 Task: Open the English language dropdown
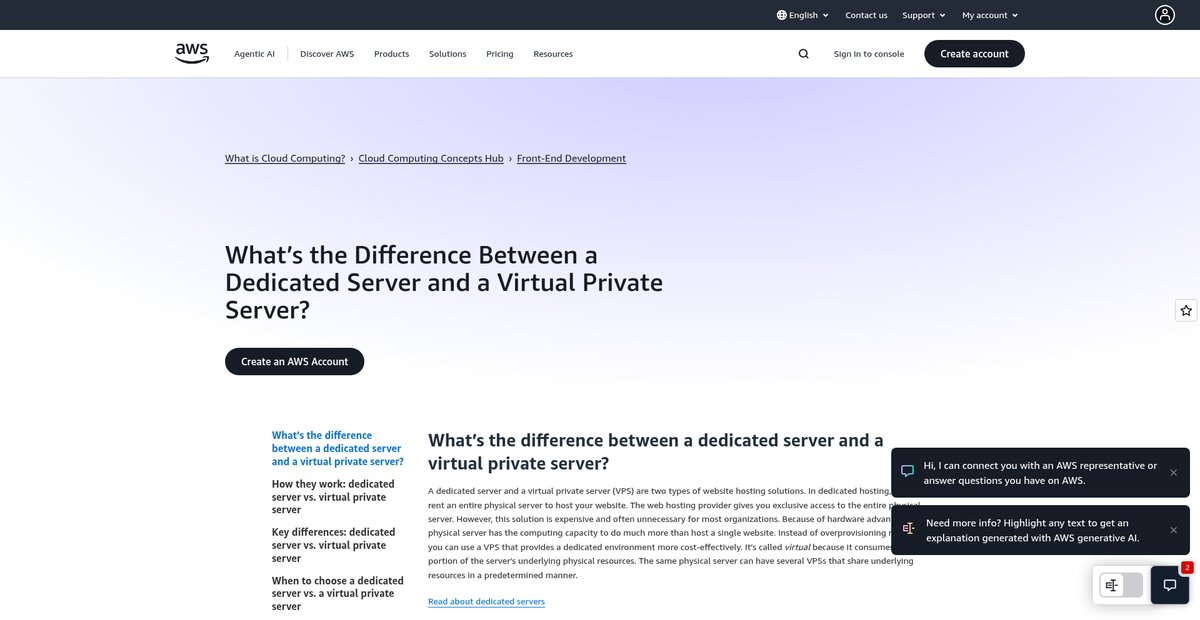coord(803,15)
